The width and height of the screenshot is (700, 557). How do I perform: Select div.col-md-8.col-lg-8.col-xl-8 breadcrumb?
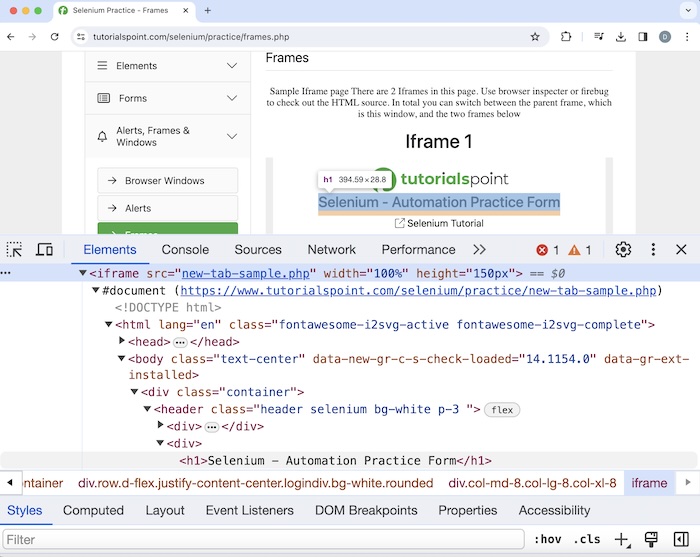532,483
